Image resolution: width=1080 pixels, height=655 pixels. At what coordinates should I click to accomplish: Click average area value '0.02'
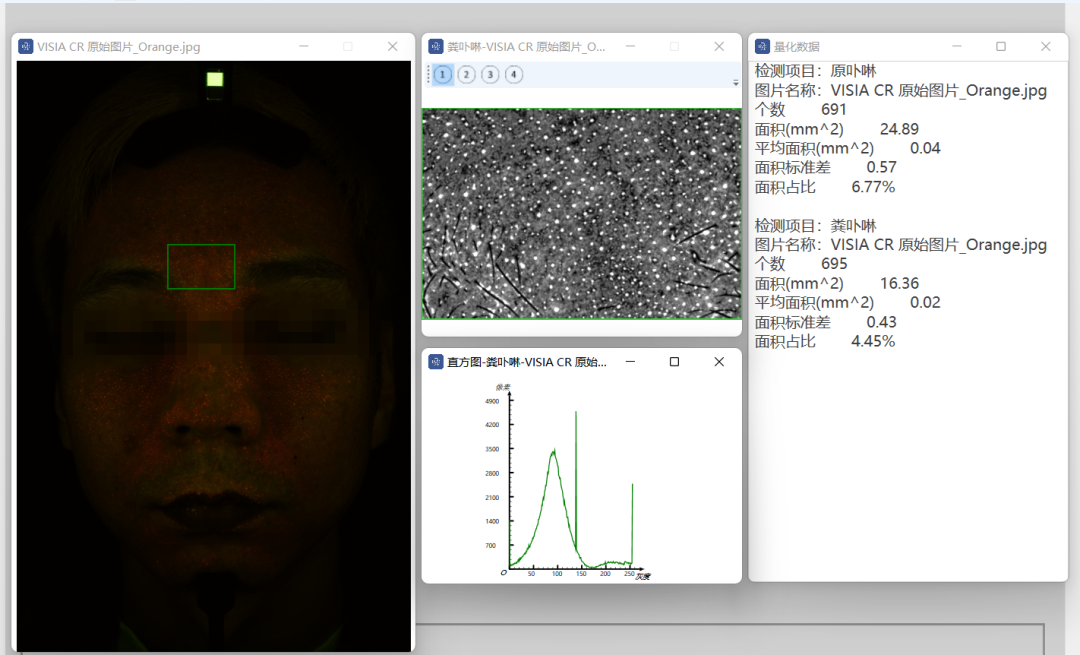pyautogui.click(x=925, y=302)
